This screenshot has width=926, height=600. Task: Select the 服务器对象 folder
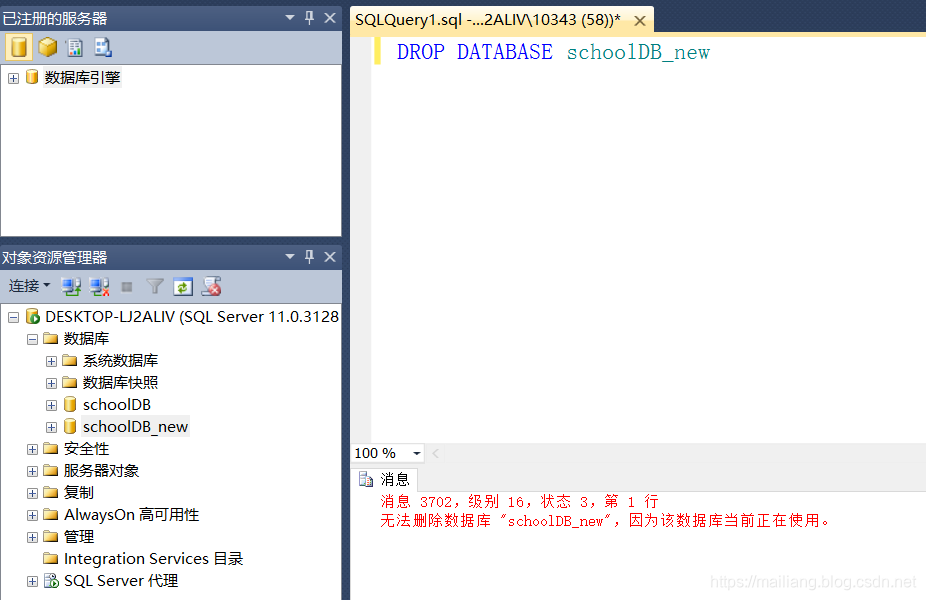click(101, 470)
